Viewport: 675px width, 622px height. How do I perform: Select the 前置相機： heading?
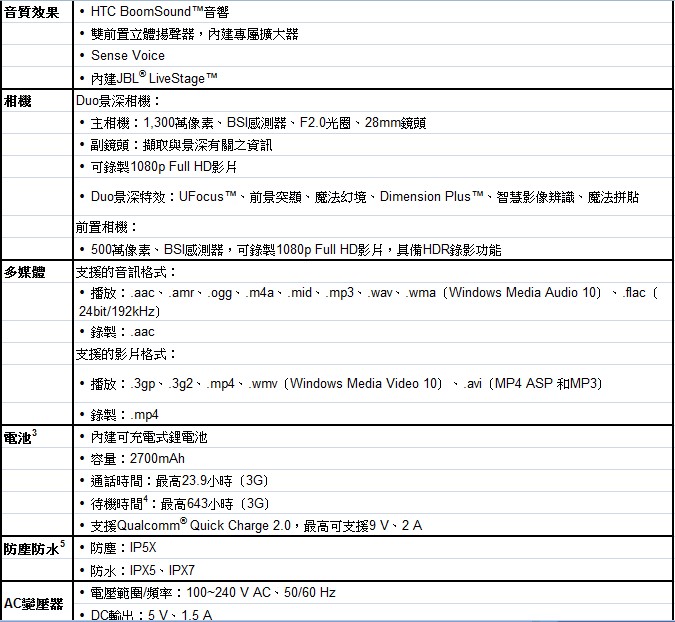point(106,227)
